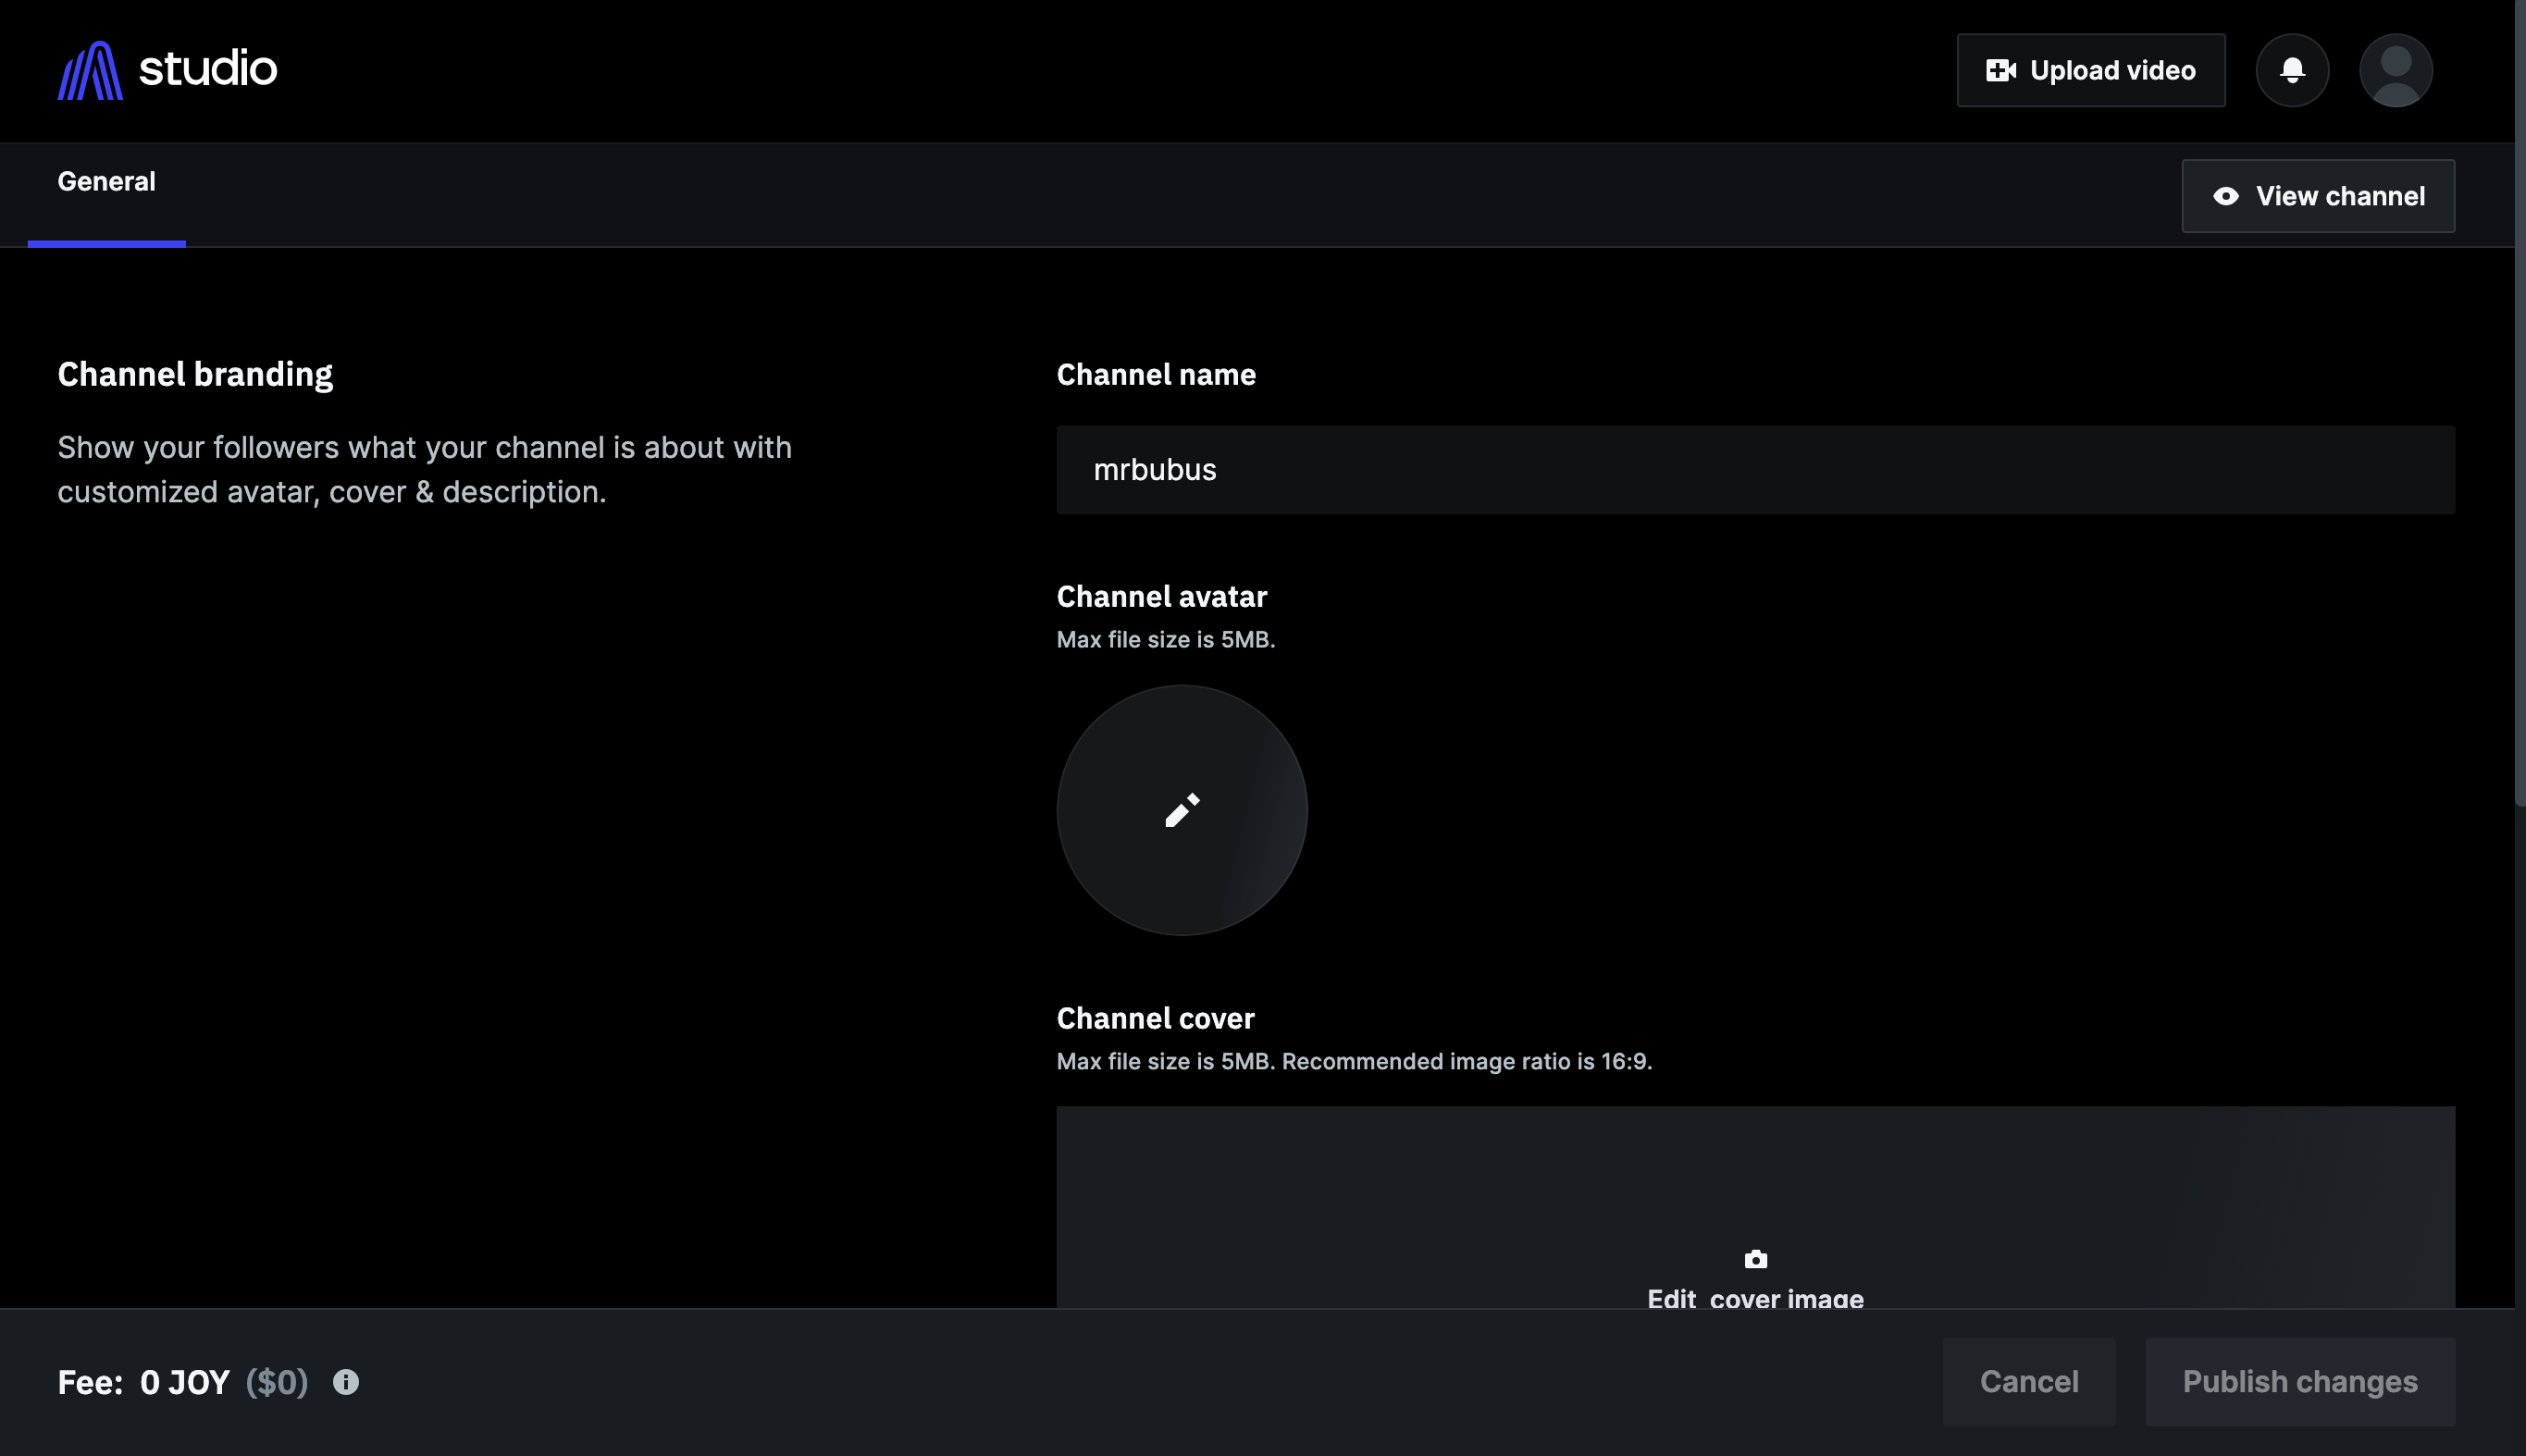Open the fee info tooltip icon
This screenshot has width=2526, height=1456.
click(346, 1381)
